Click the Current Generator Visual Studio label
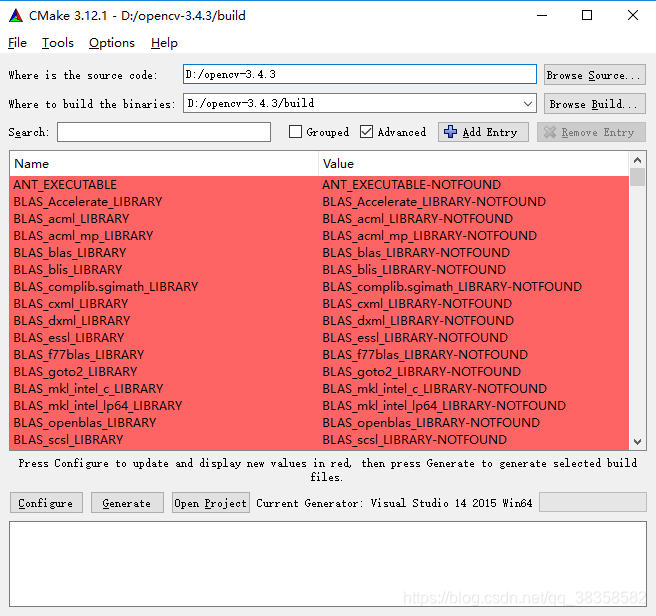The height and width of the screenshot is (616, 656). pyautogui.click(x=394, y=503)
